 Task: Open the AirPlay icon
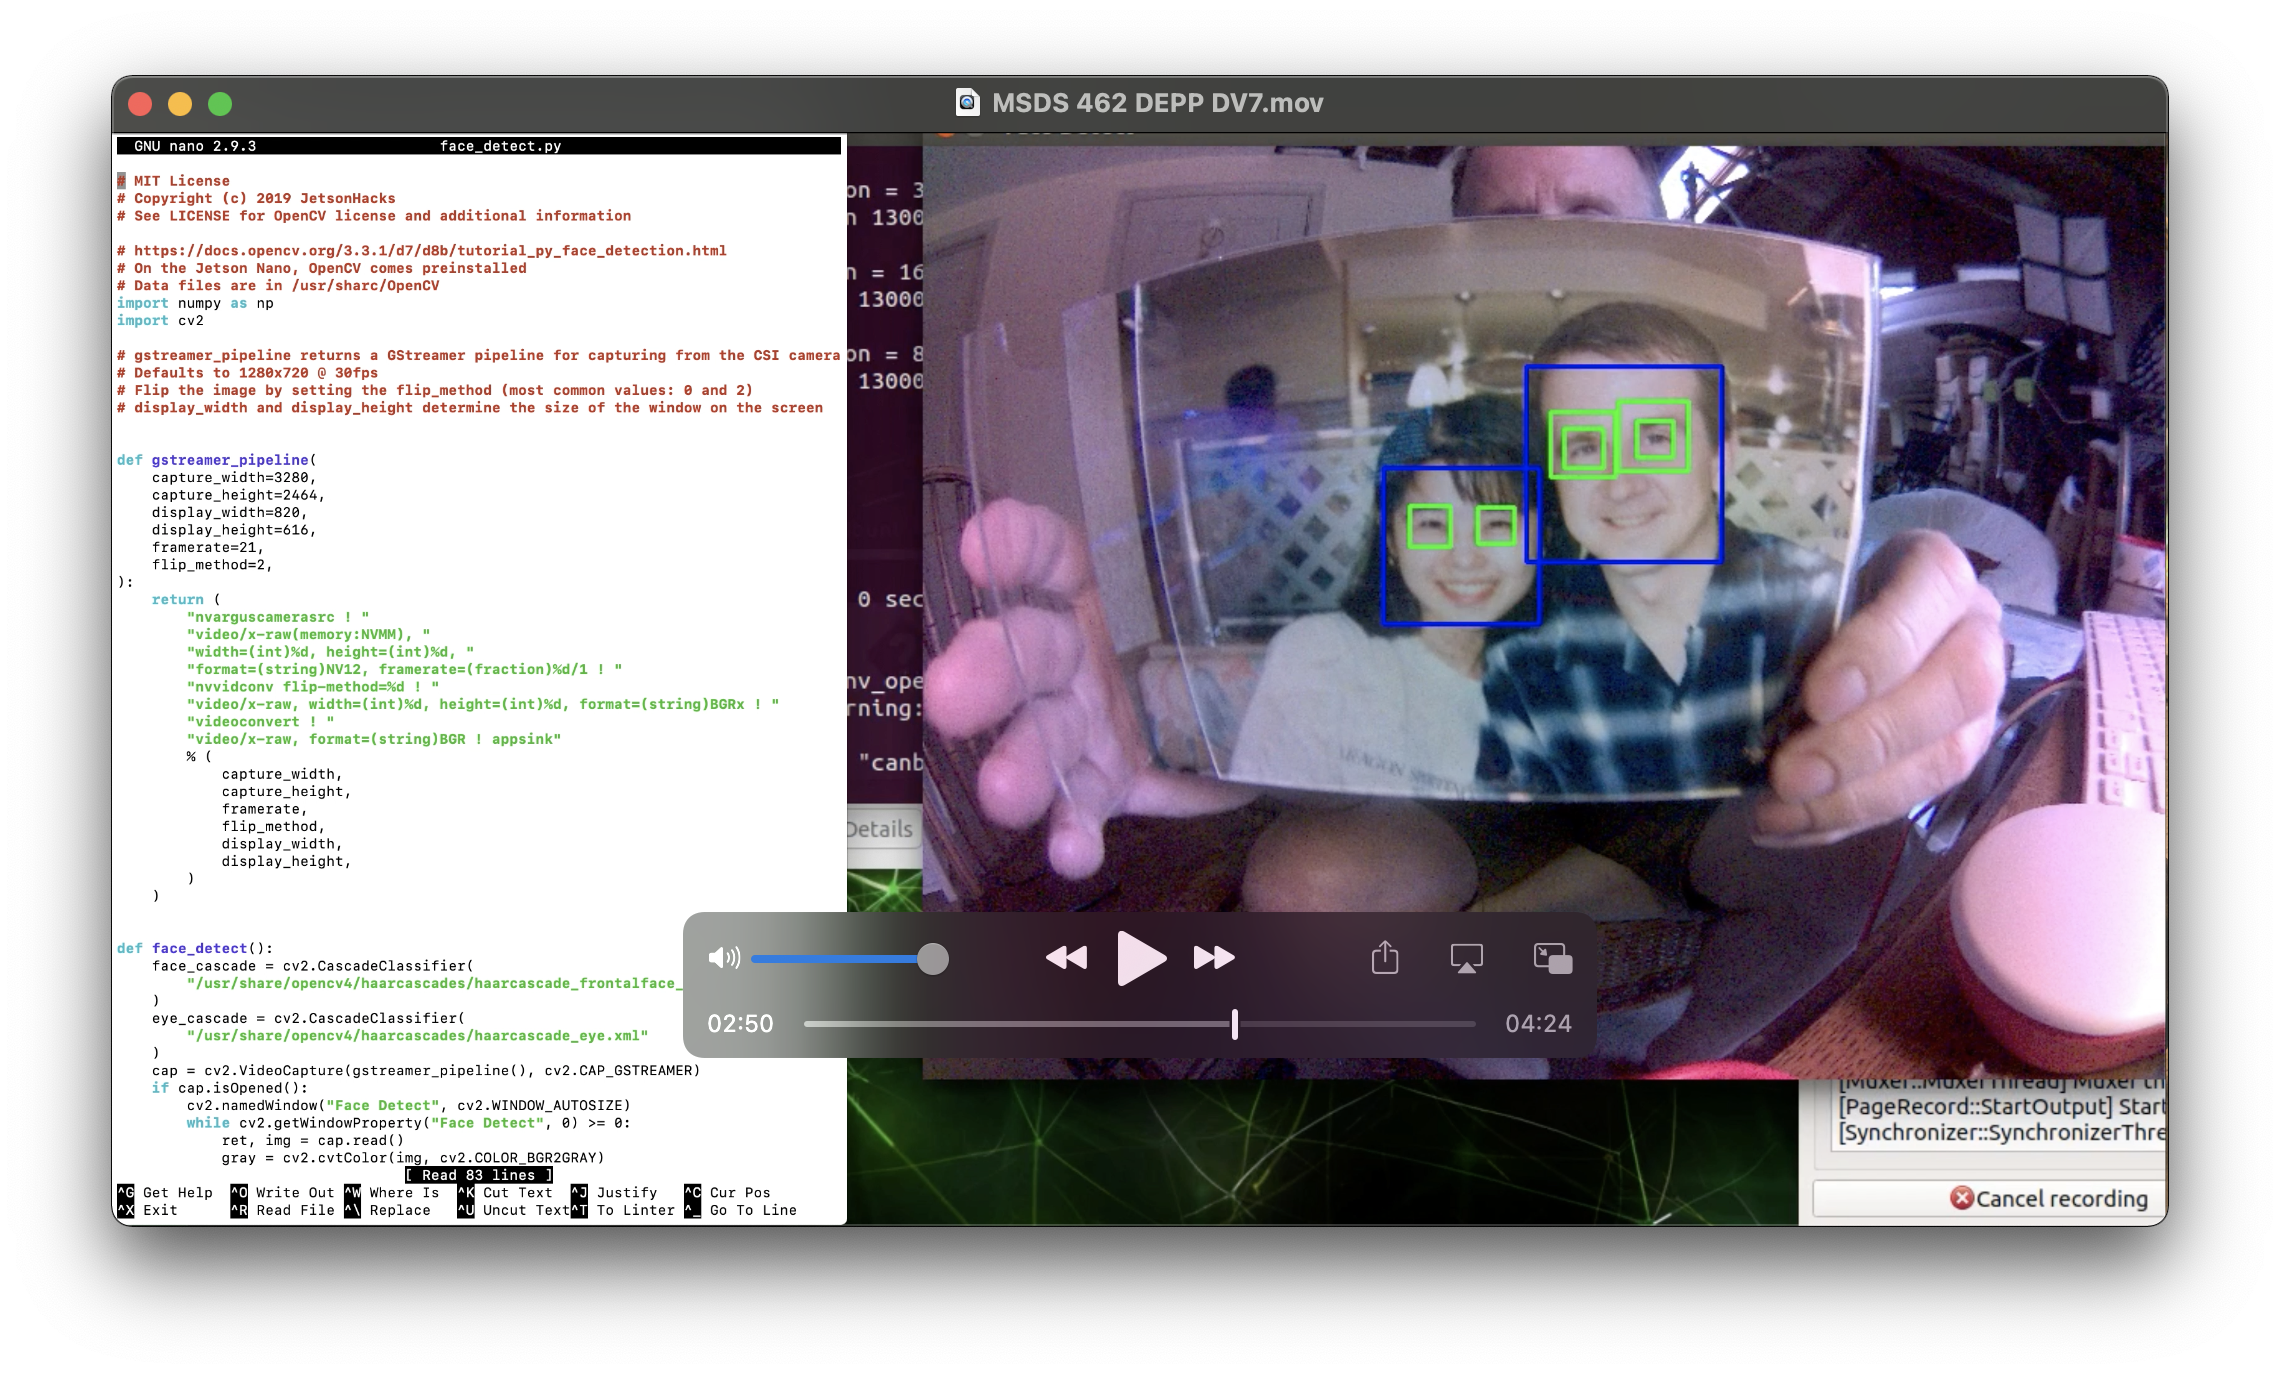pos(1467,958)
